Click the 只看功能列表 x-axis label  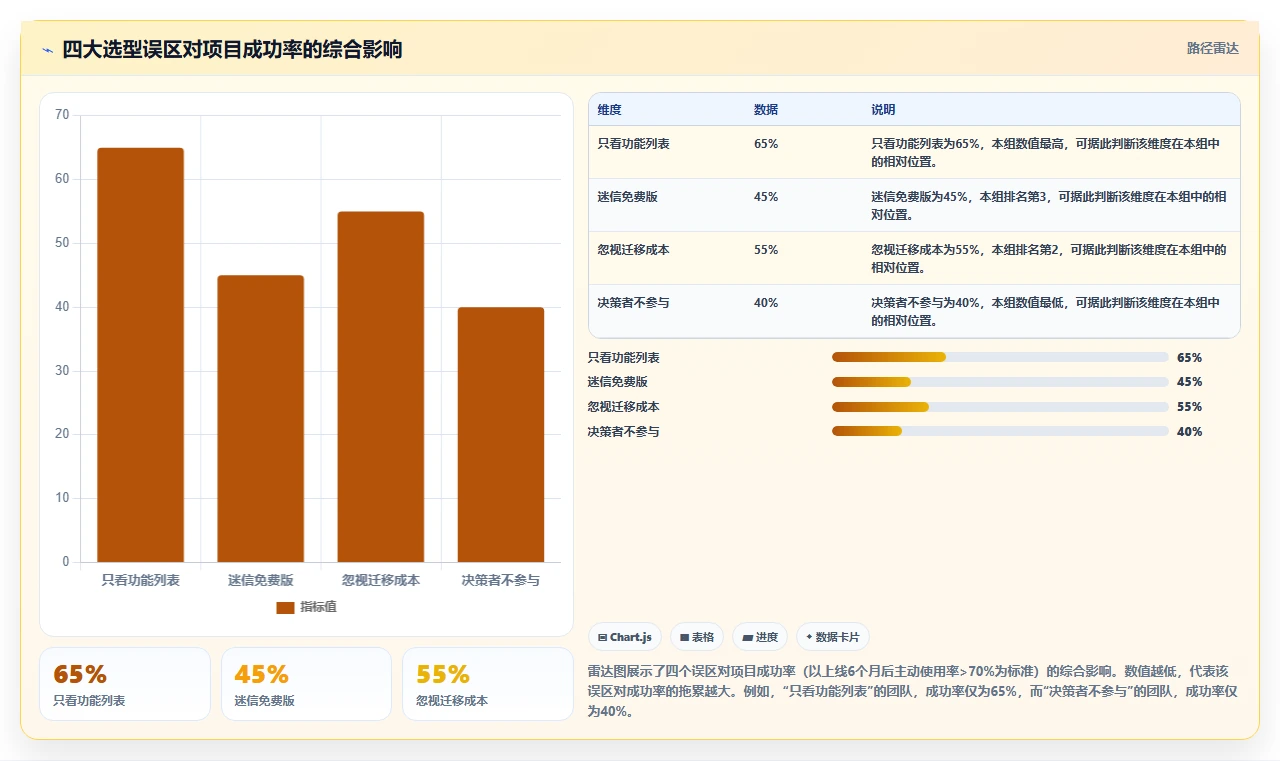[x=140, y=580]
